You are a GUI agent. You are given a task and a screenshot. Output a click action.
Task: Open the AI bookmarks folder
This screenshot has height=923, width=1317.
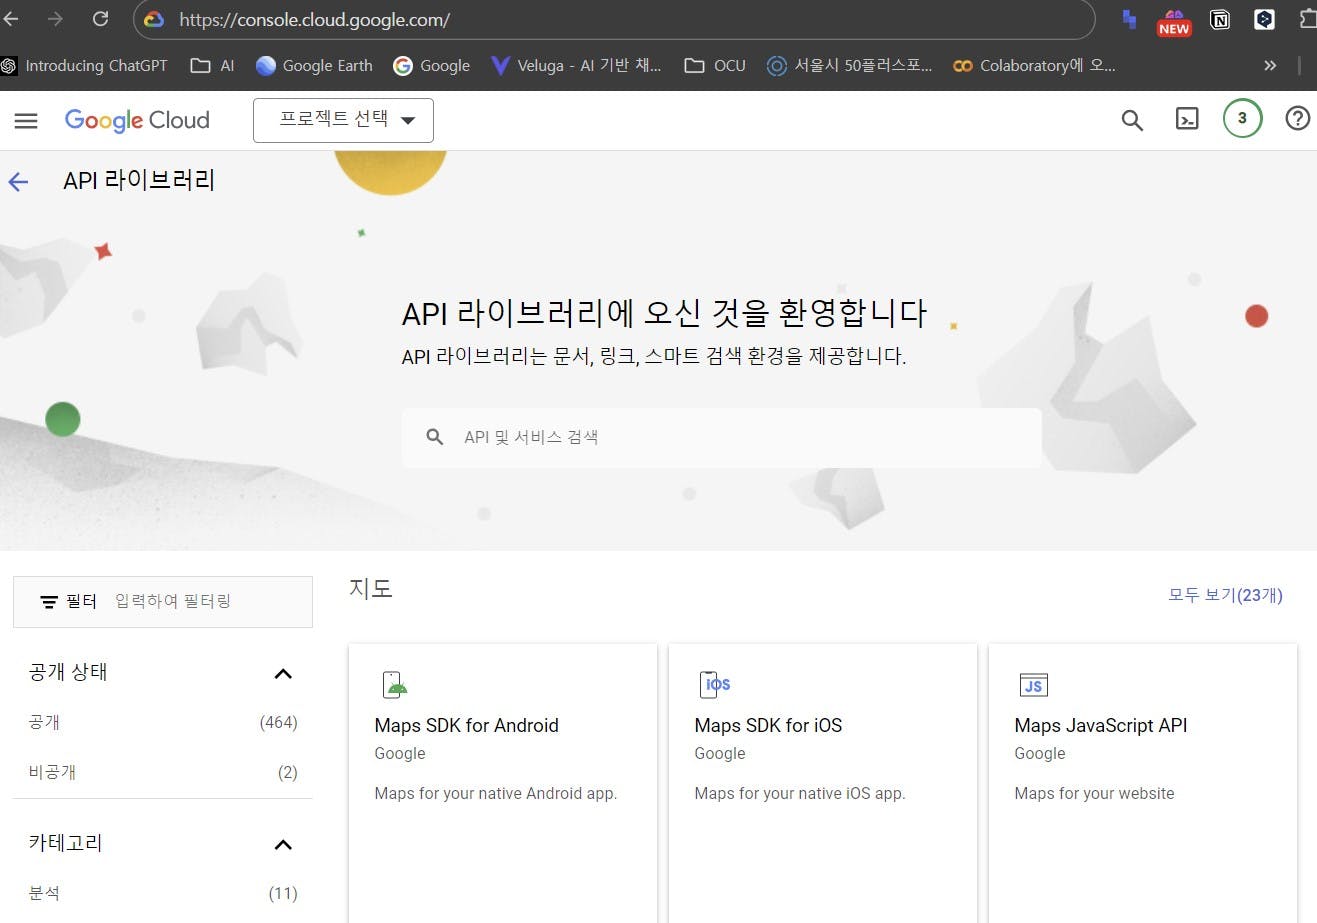pos(212,66)
